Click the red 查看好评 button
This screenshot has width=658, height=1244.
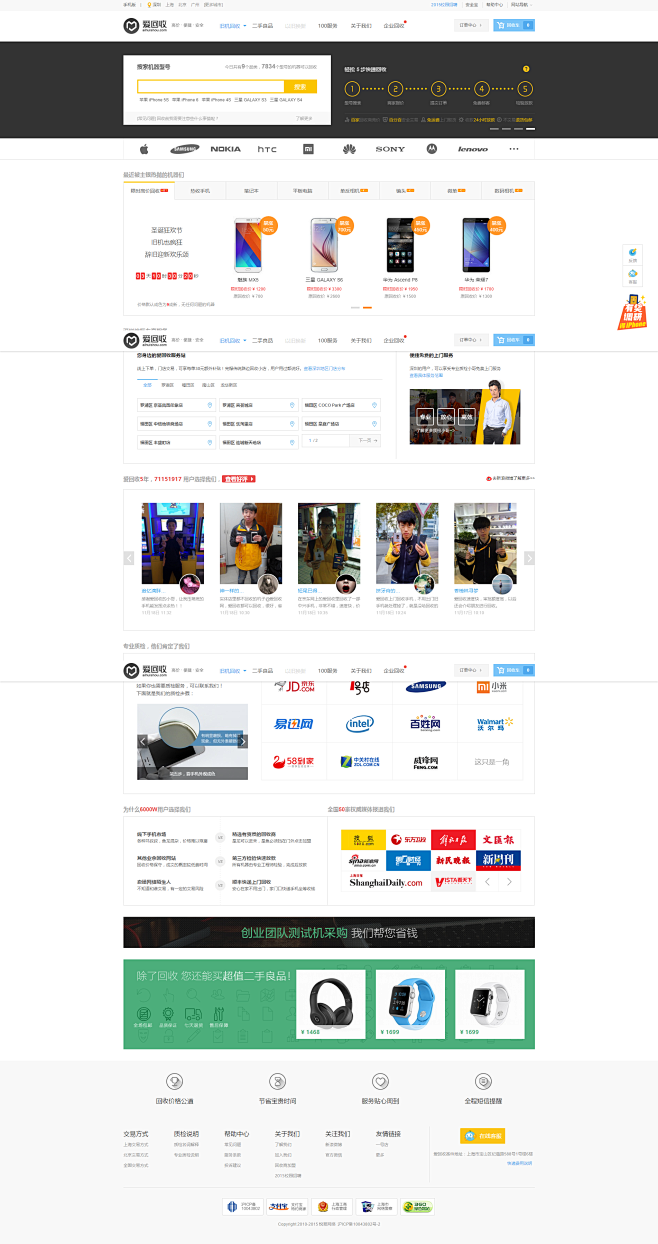tap(240, 479)
